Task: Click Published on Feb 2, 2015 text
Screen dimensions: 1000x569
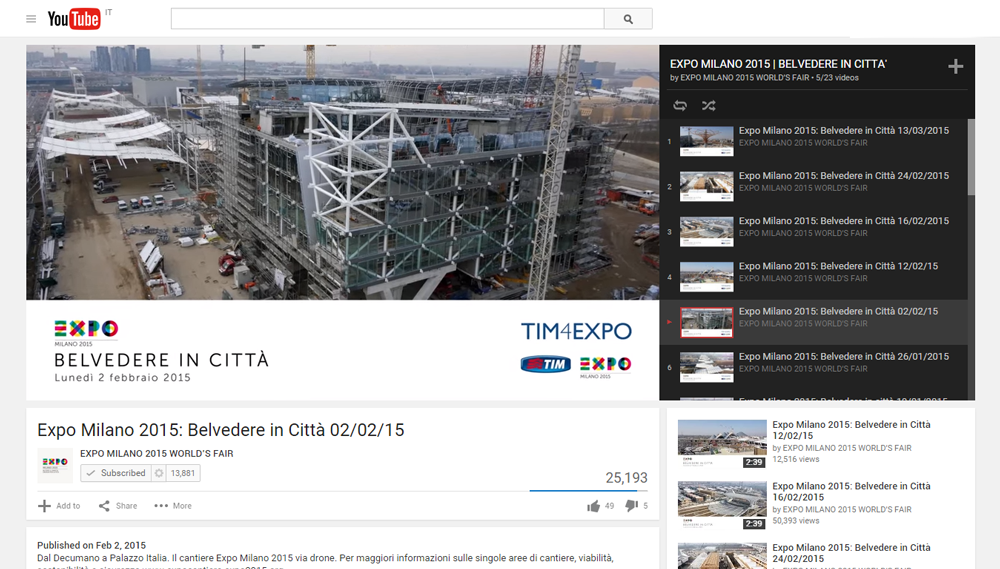Action: point(91,545)
